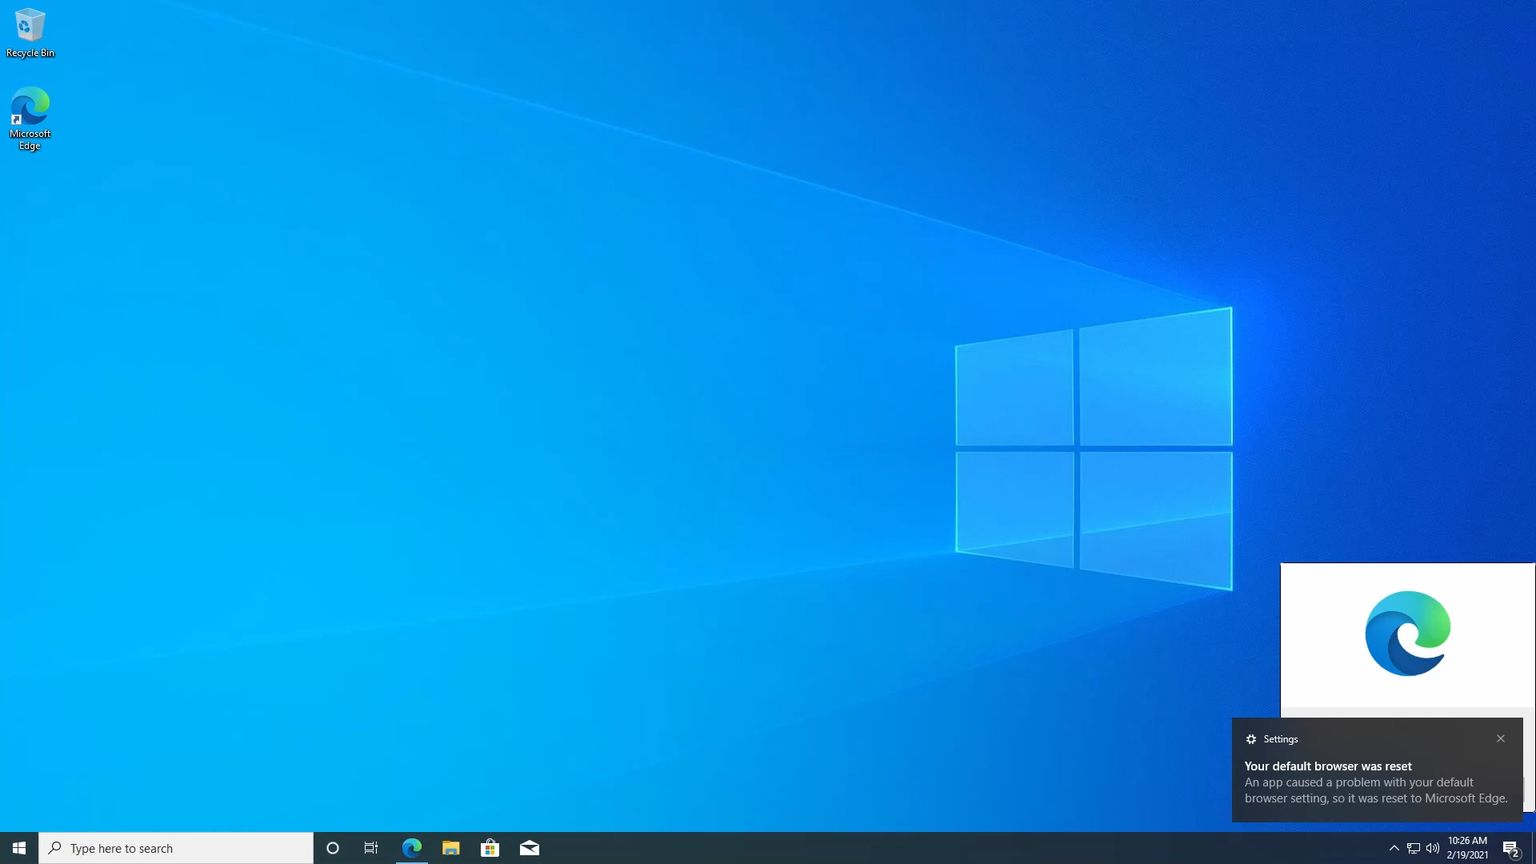Open the calendar via the clock
Viewport: 1536px width, 864px height.
[x=1466, y=847]
